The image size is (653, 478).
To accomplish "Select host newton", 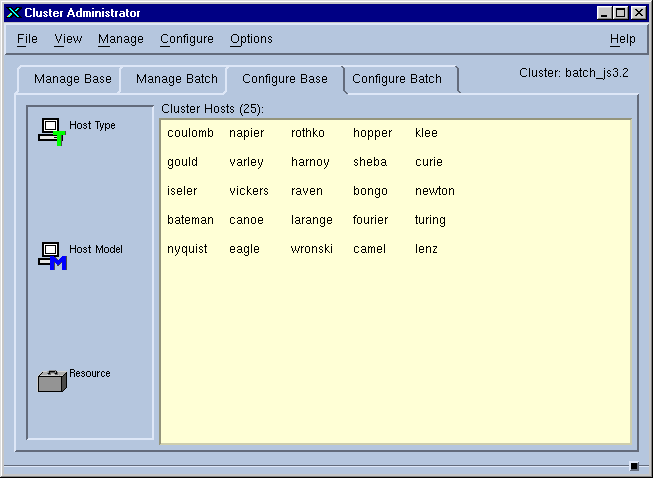I will click(435, 191).
